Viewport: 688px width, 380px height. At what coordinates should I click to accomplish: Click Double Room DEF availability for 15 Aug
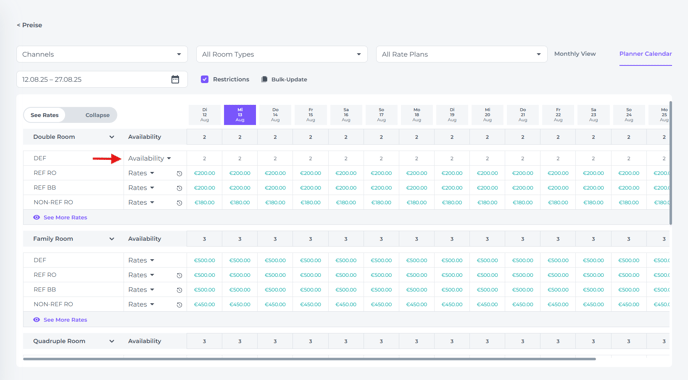pos(311,158)
